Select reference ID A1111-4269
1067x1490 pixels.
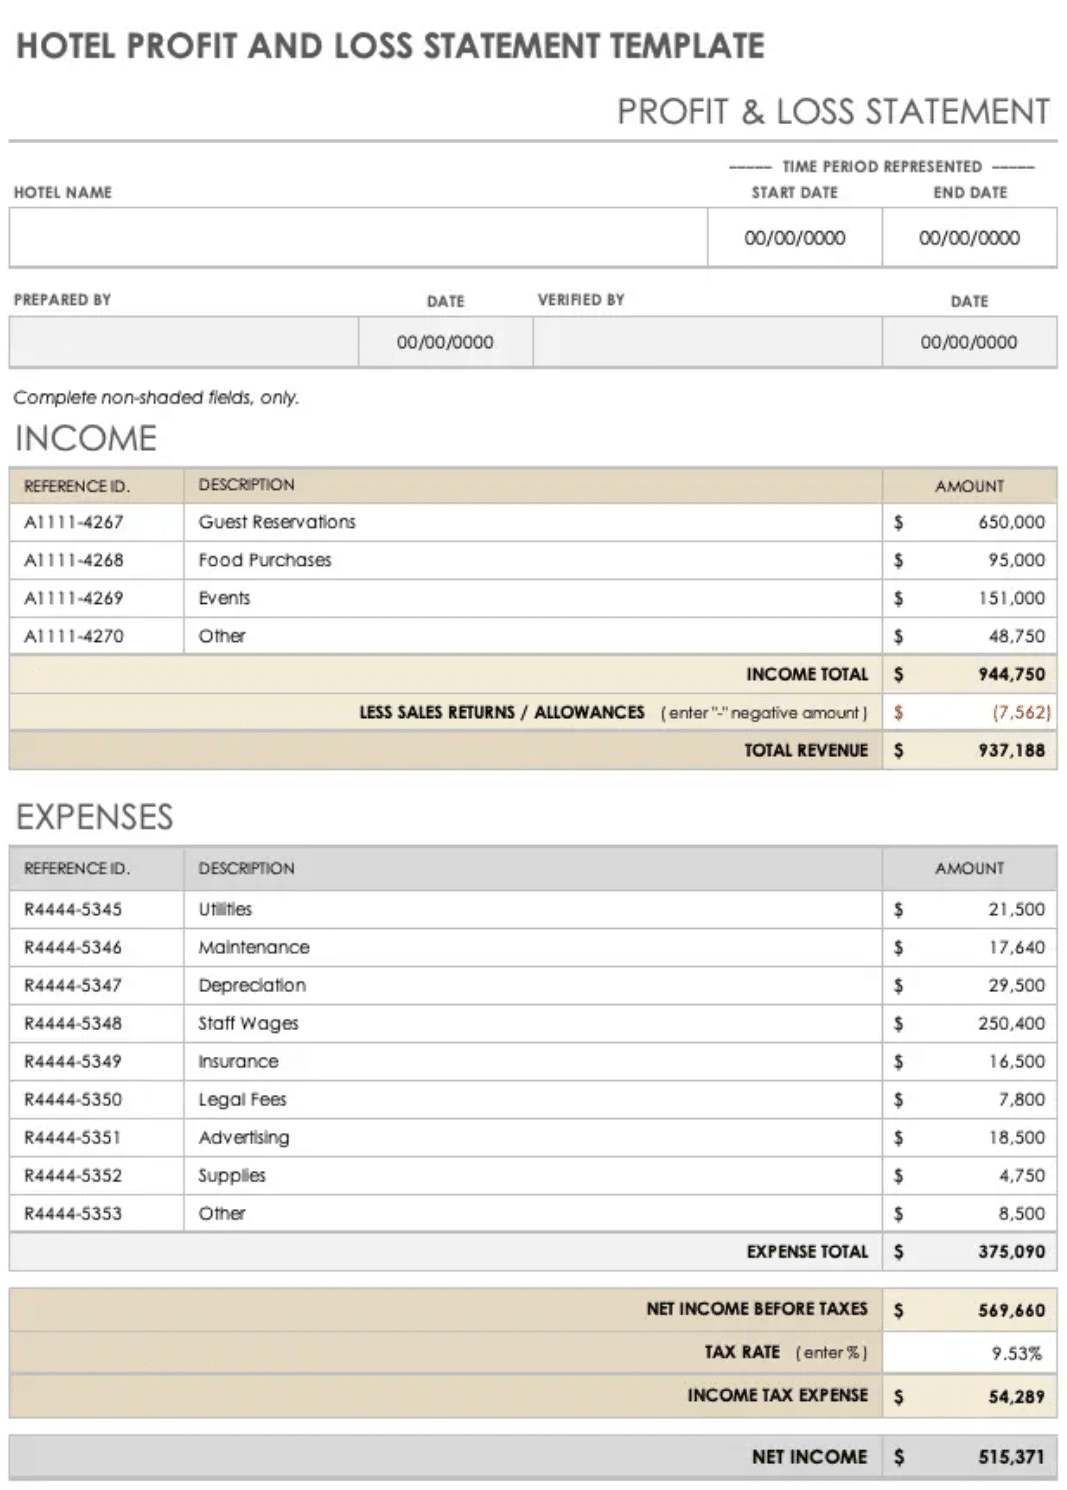coord(74,598)
